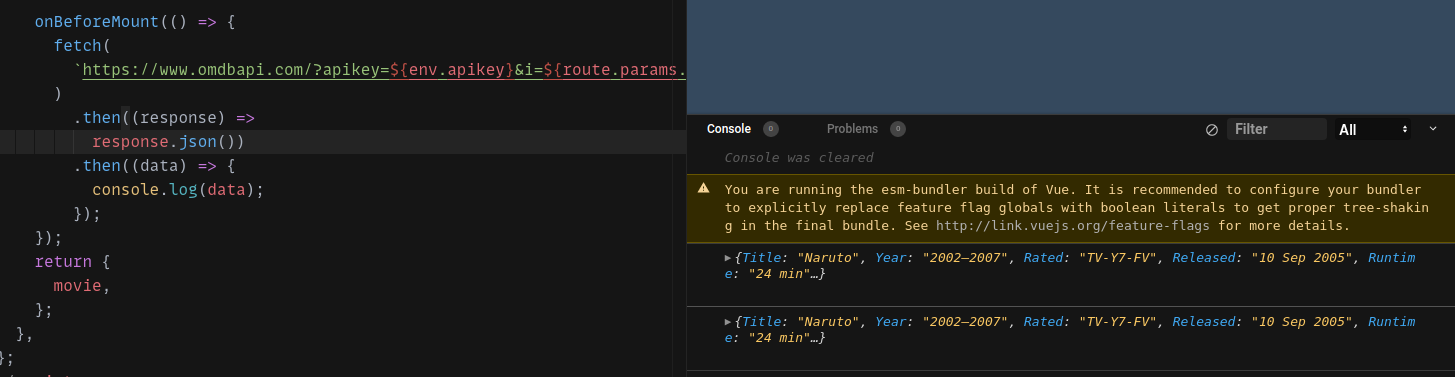
Task: Collapse the console panel with the chevron
Action: (x=1432, y=128)
